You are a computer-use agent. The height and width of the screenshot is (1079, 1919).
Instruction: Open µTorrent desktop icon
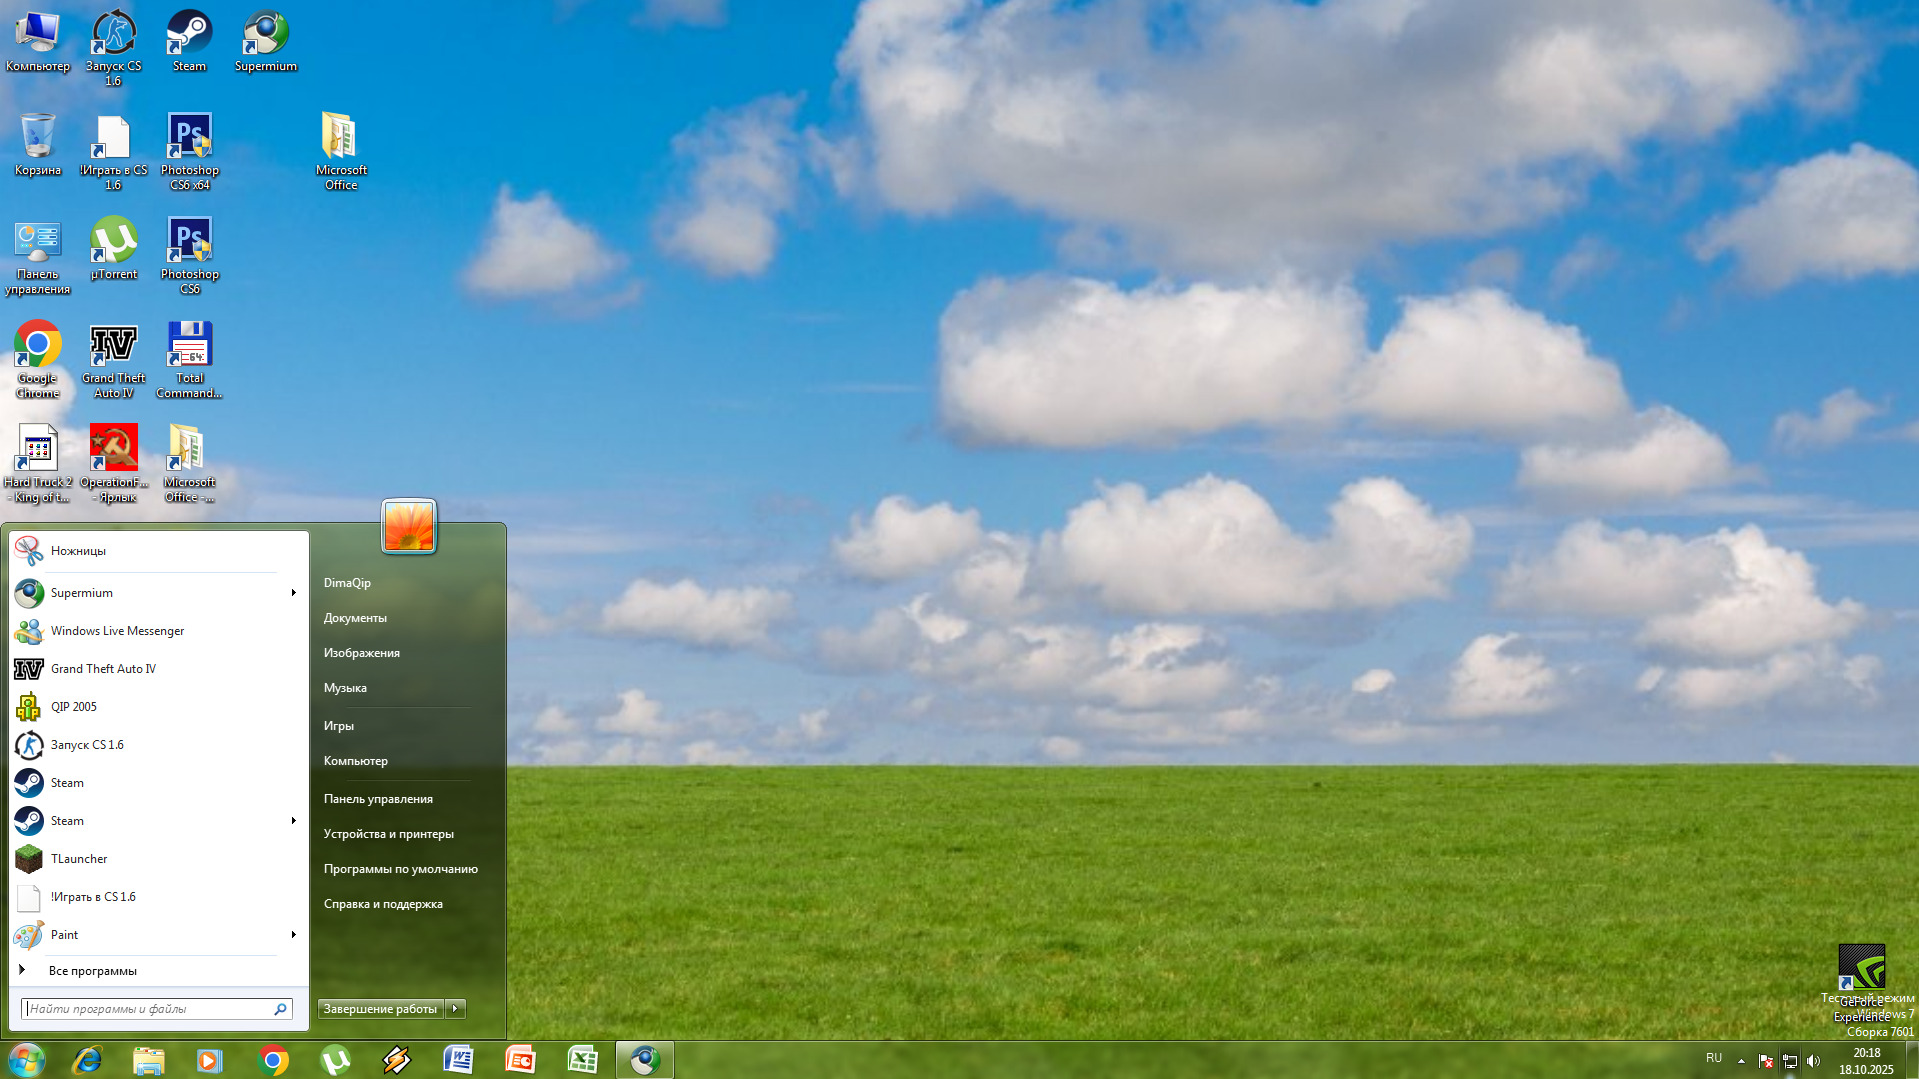tap(114, 248)
